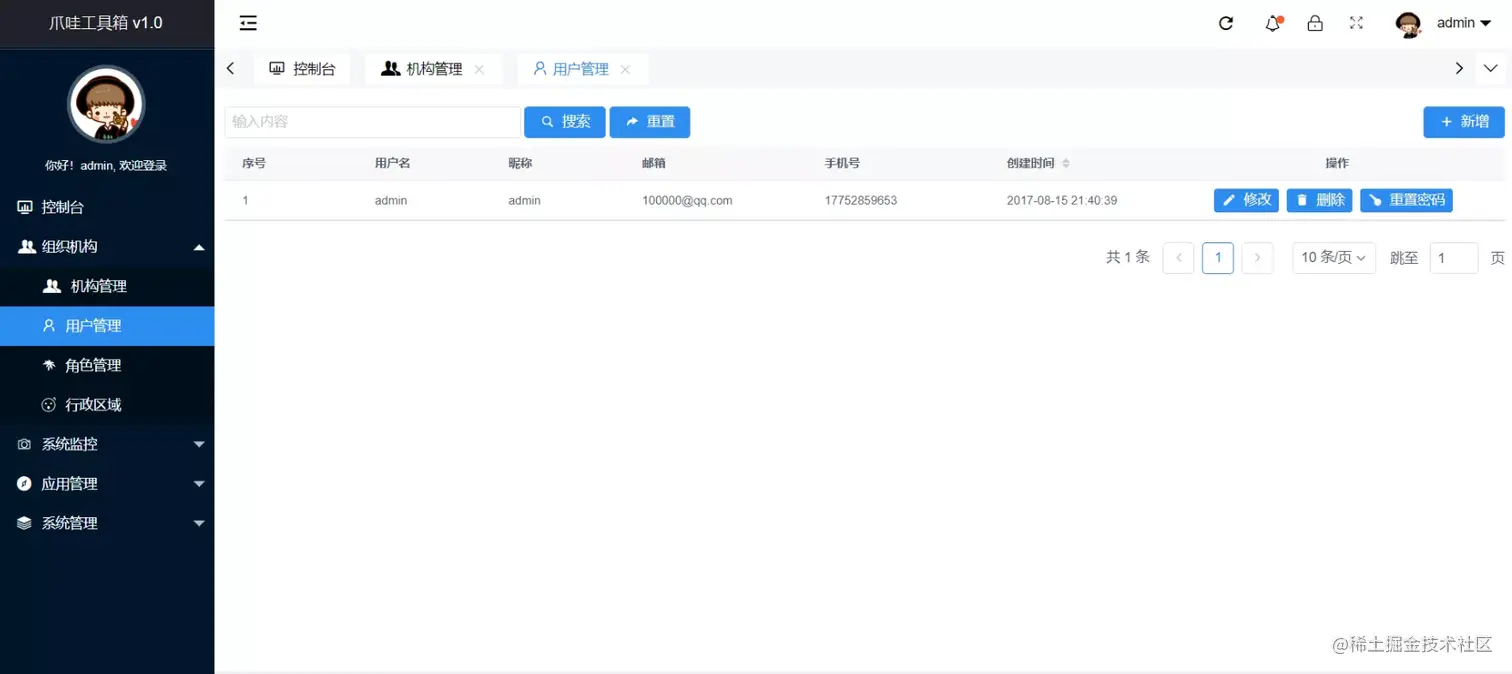Click the 共 1 条 total count text

pyautogui.click(x=1128, y=258)
